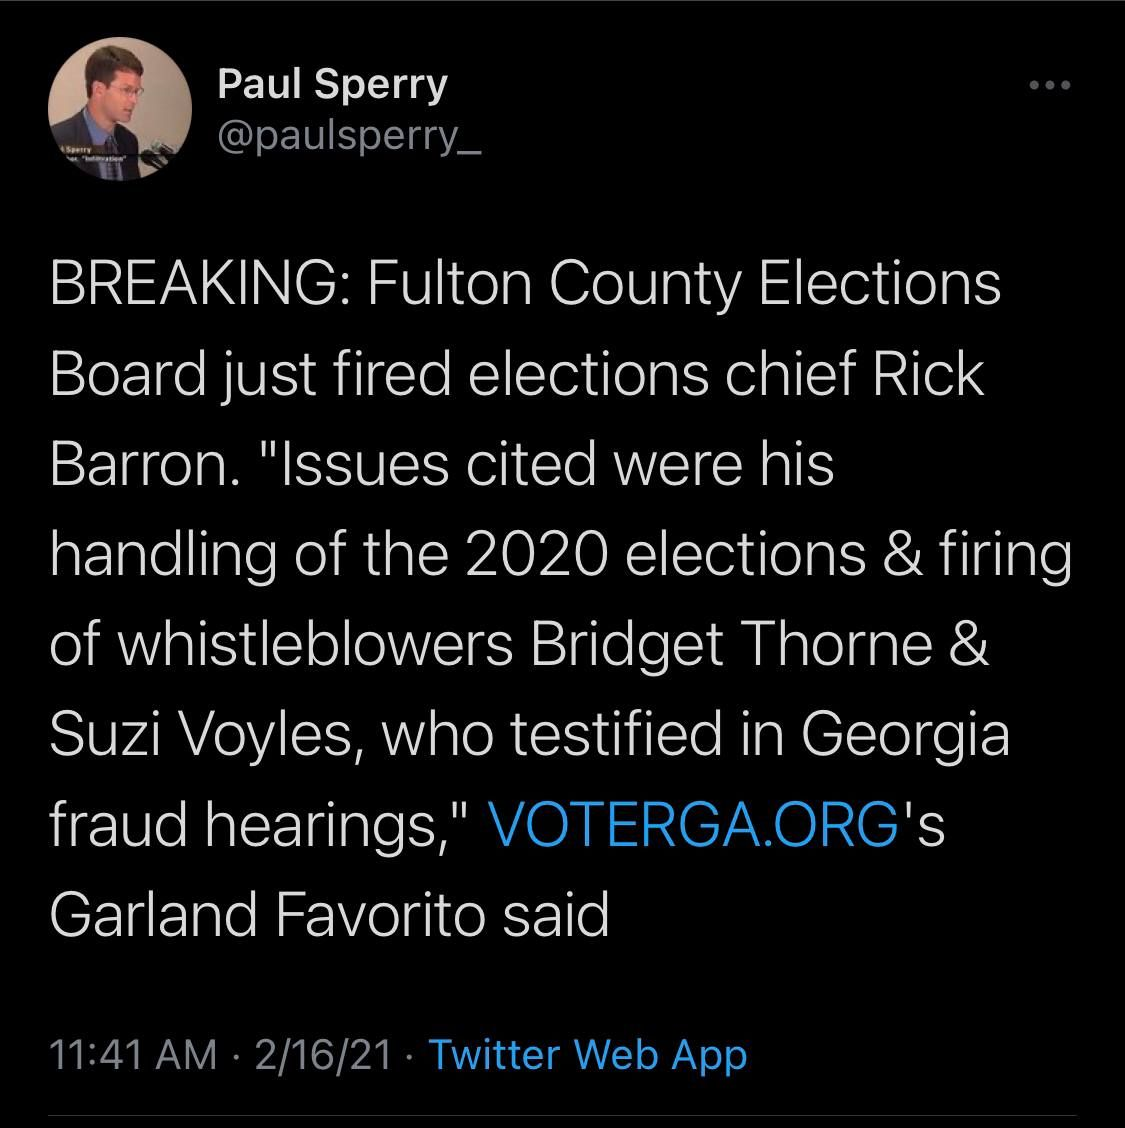The image size is (1125, 1128).
Task: Click the Twitter Web App source link
Action: click(x=587, y=1054)
